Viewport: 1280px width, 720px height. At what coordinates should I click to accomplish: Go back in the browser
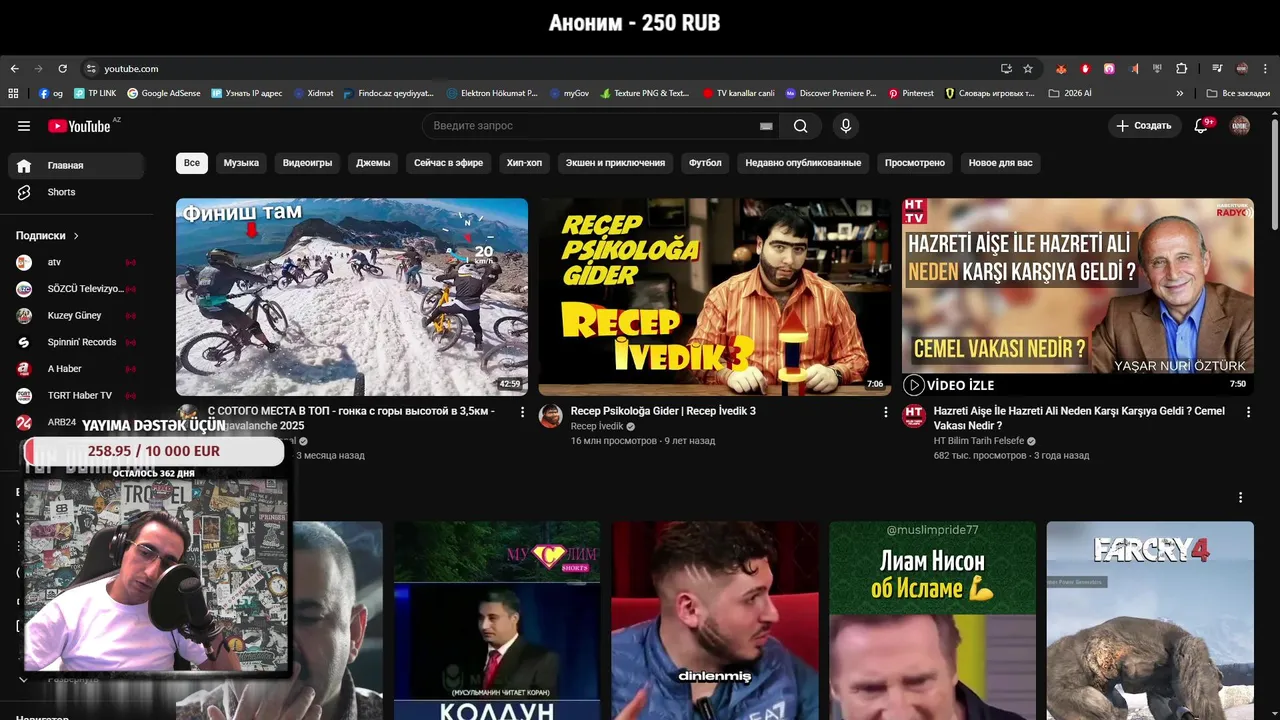point(14,69)
